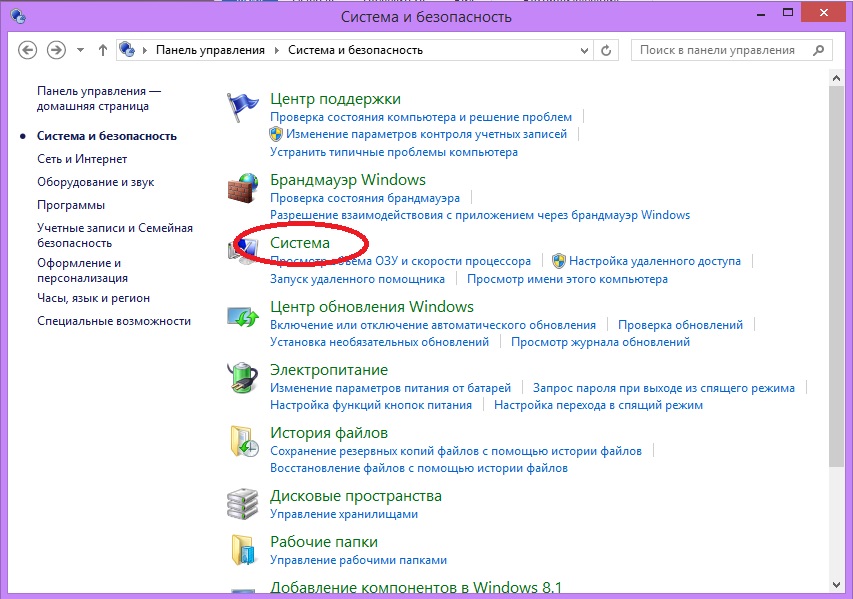The width and height of the screenshot is (853, 599).
Task: Go back using the back arrow button
Action: tap(27, 50)
